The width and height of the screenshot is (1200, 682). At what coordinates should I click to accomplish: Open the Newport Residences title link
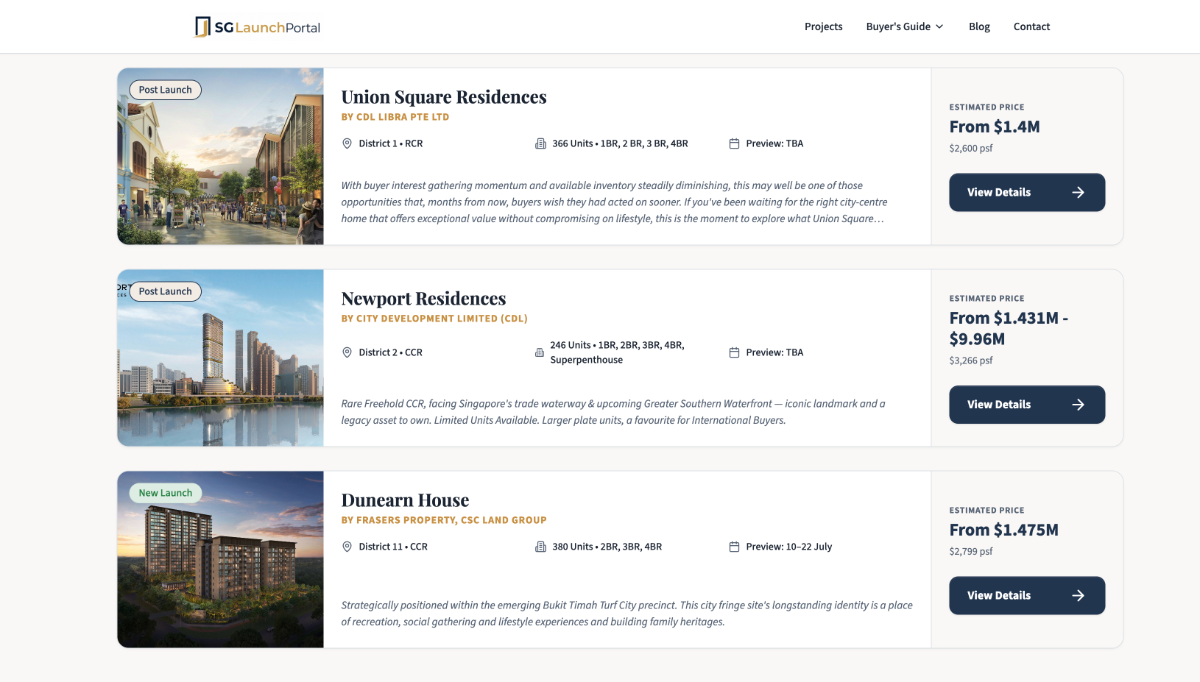(x=423, y=298)
